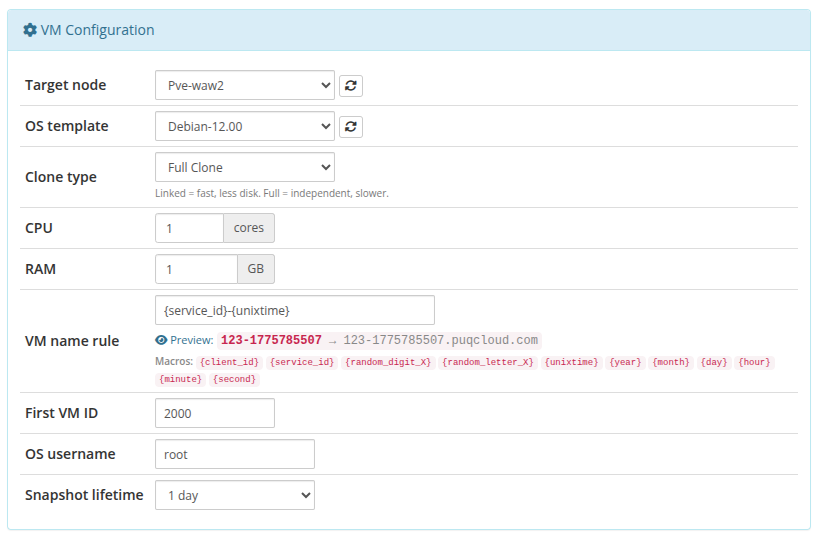Insert the {day} macro
Viewport: 822px width, 539px height.
[714, 362]
